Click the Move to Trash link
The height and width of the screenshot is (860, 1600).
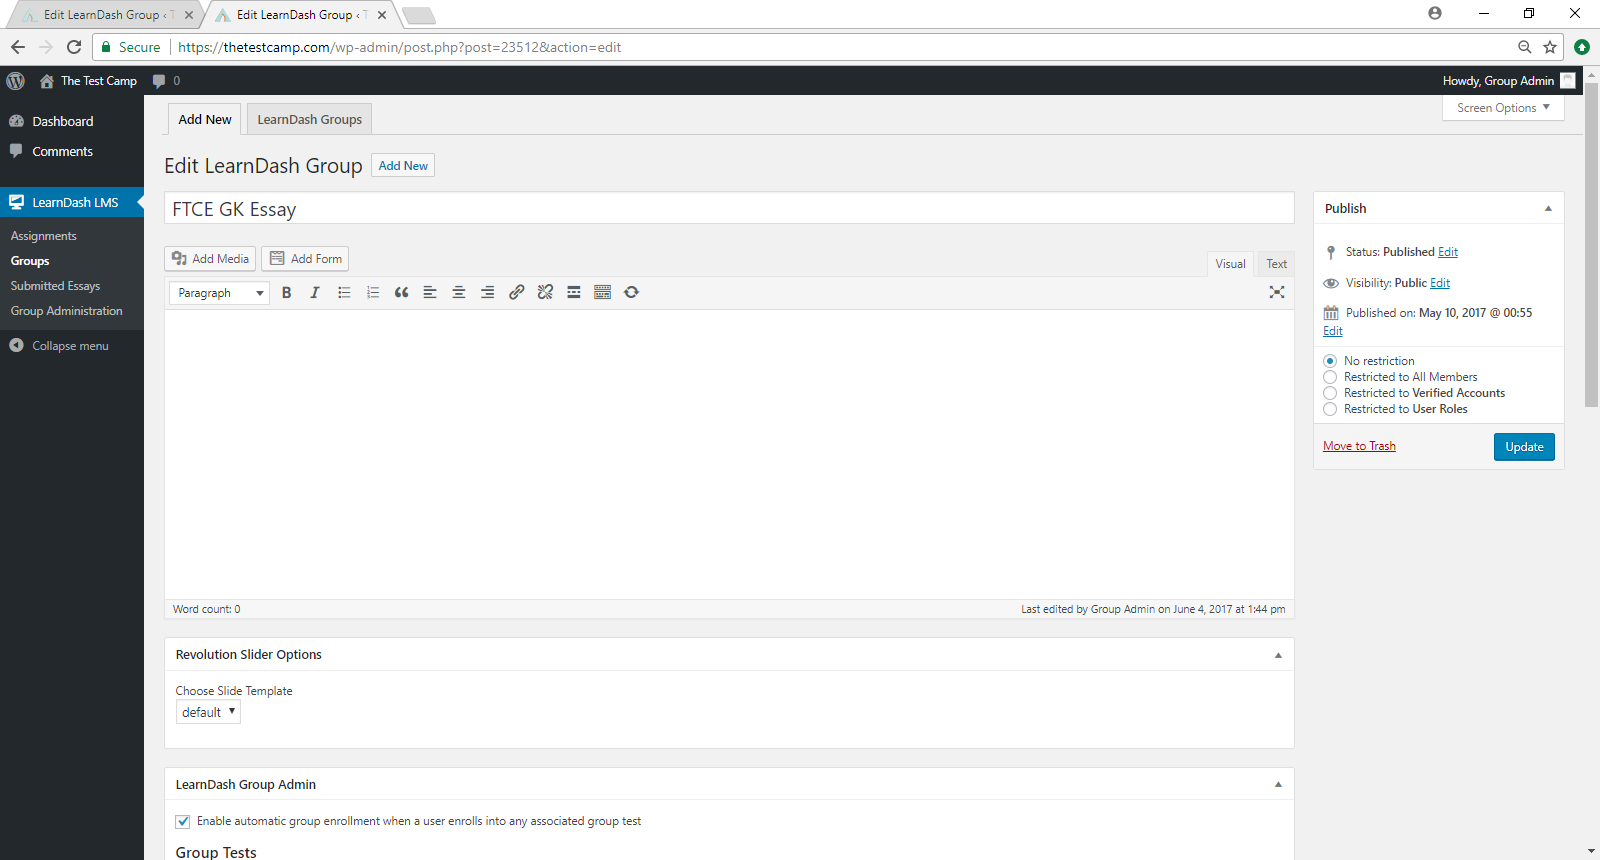tap(1359, 446)
